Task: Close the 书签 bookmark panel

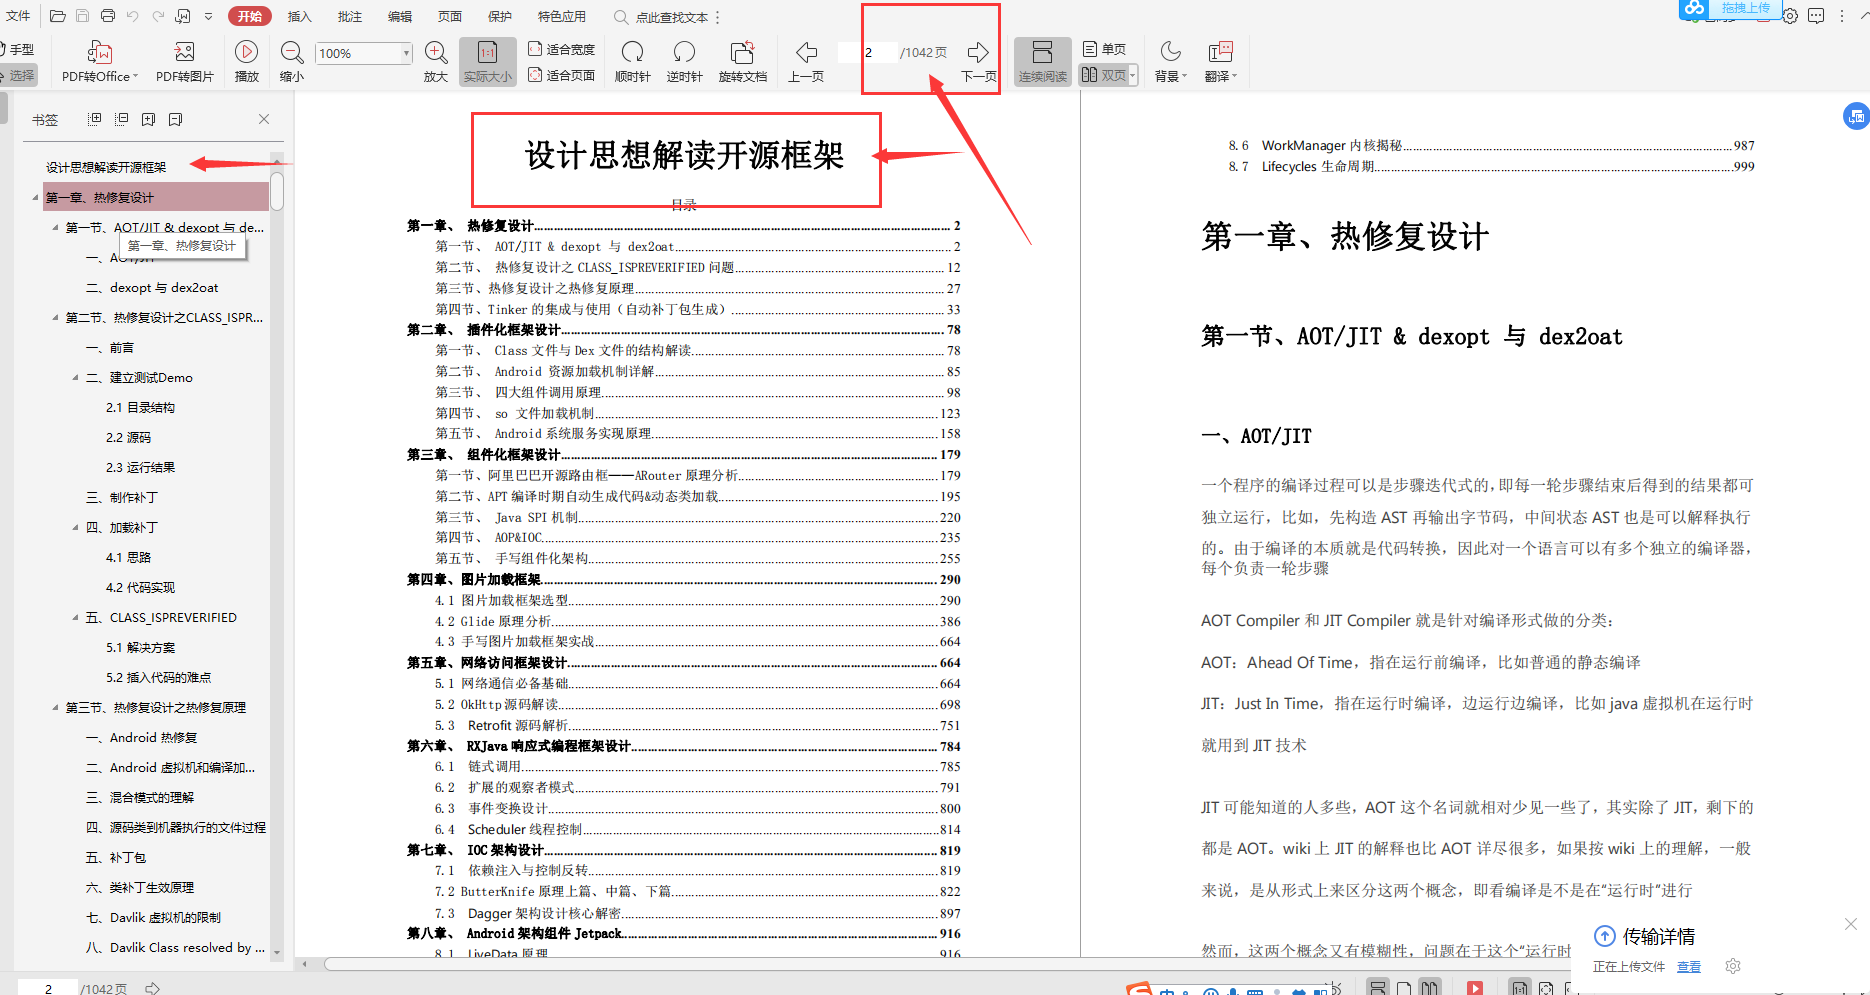Action: click(x=264, y=119)
